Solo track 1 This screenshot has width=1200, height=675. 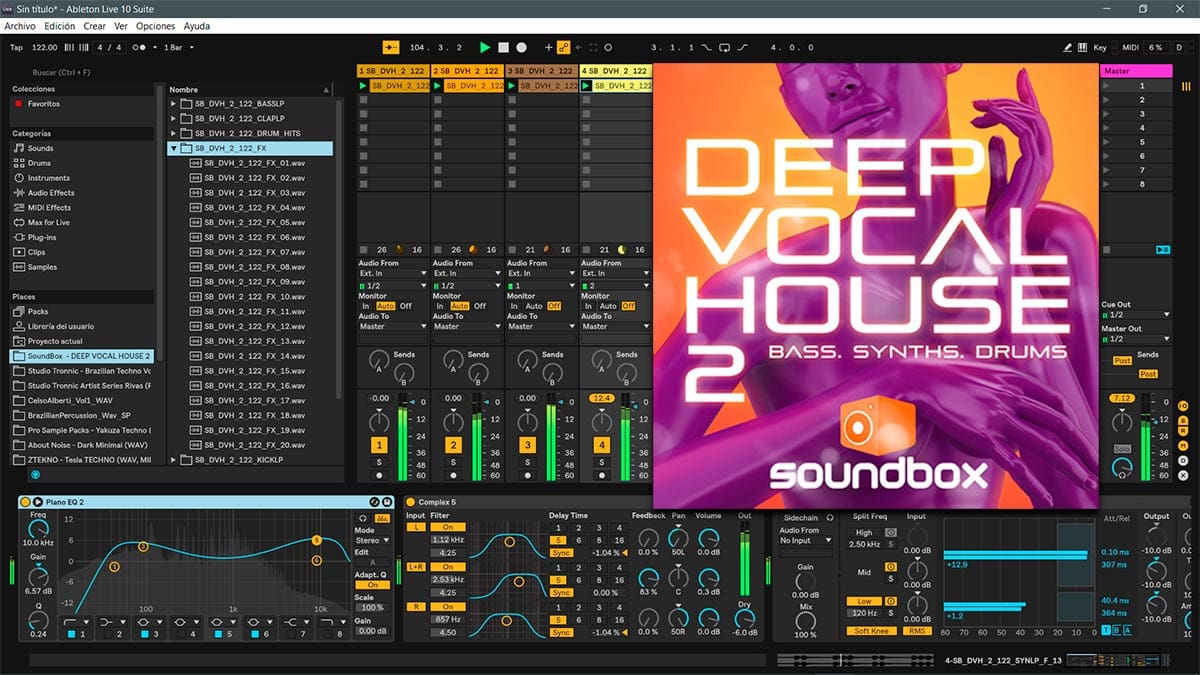click(379, 462)
